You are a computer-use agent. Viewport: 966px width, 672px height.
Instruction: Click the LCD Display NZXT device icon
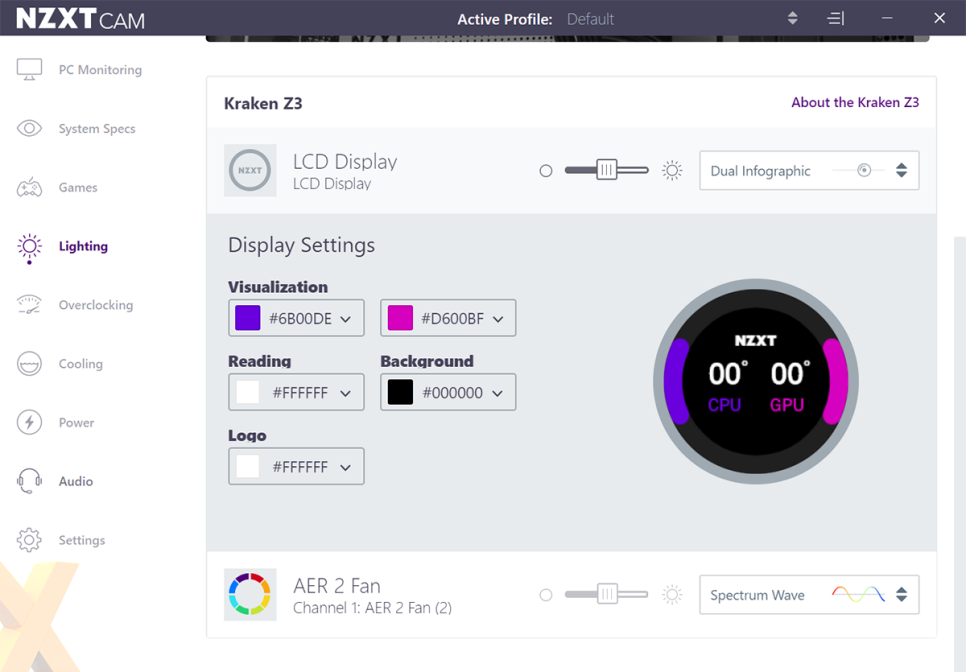coord(250,171)
